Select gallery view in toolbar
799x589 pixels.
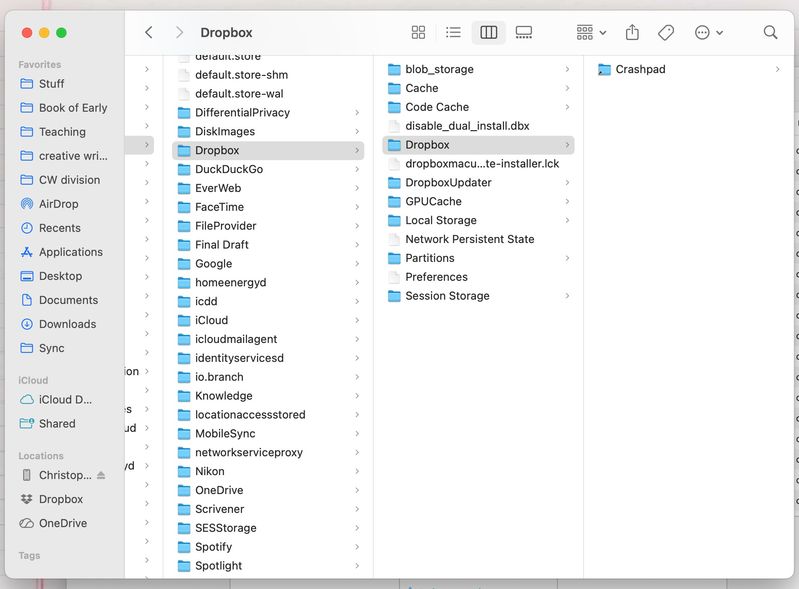click(524, 32)
